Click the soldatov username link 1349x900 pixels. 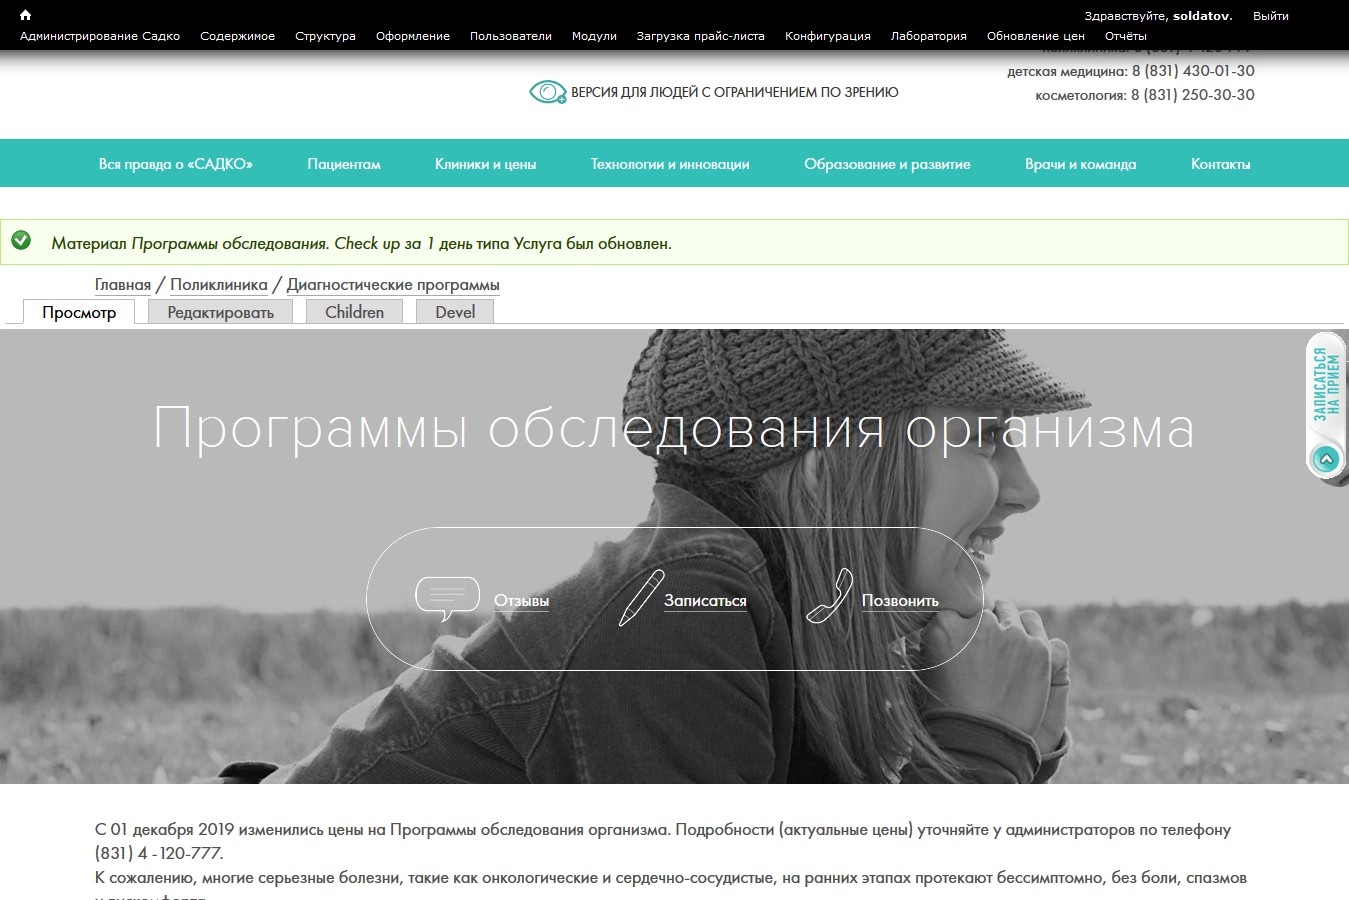(1201, 16)
